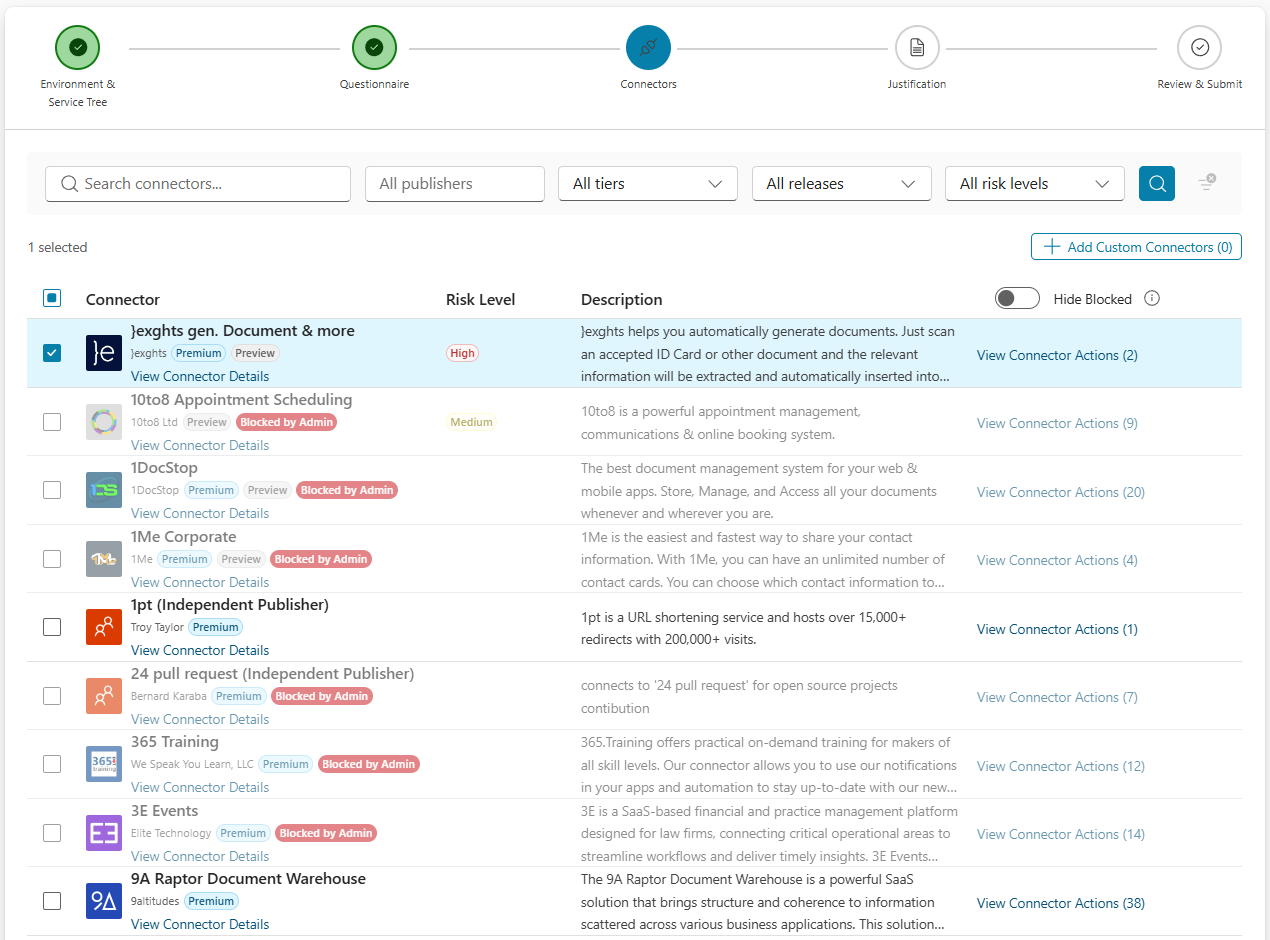The height and width of the screenshot is (940, 1270).
Task: Click the blue search magnifier button
Action: coord(1157,183)
